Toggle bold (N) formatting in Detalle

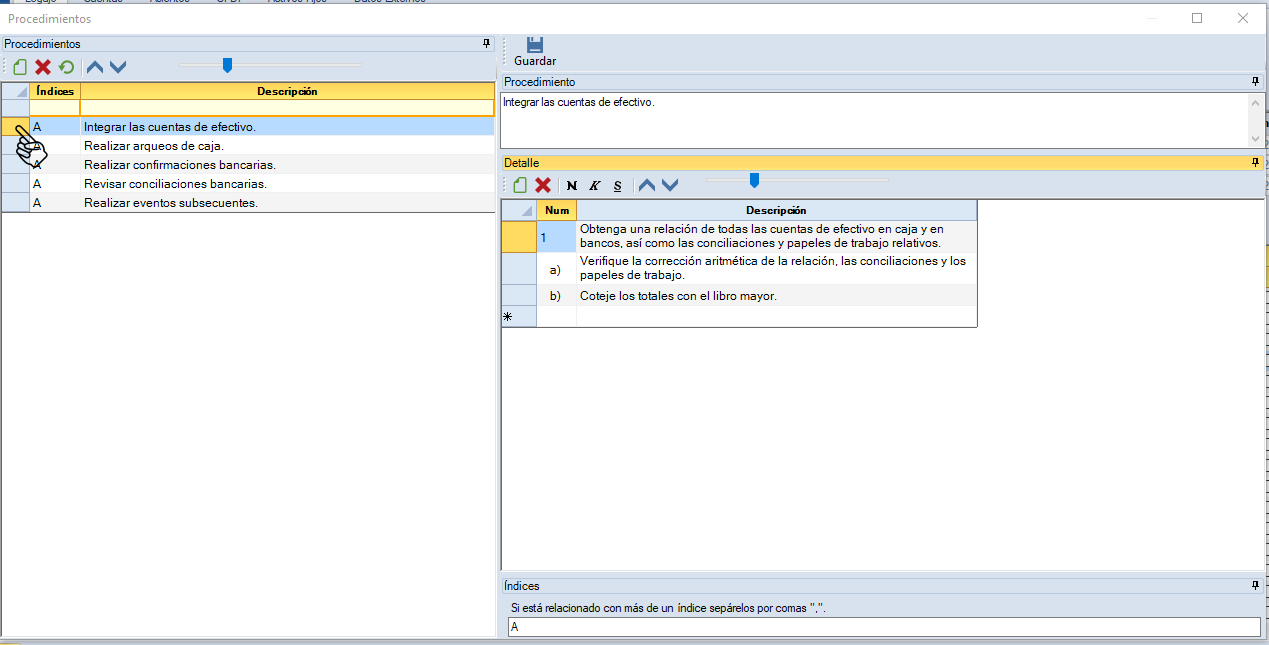coord(572,185)
